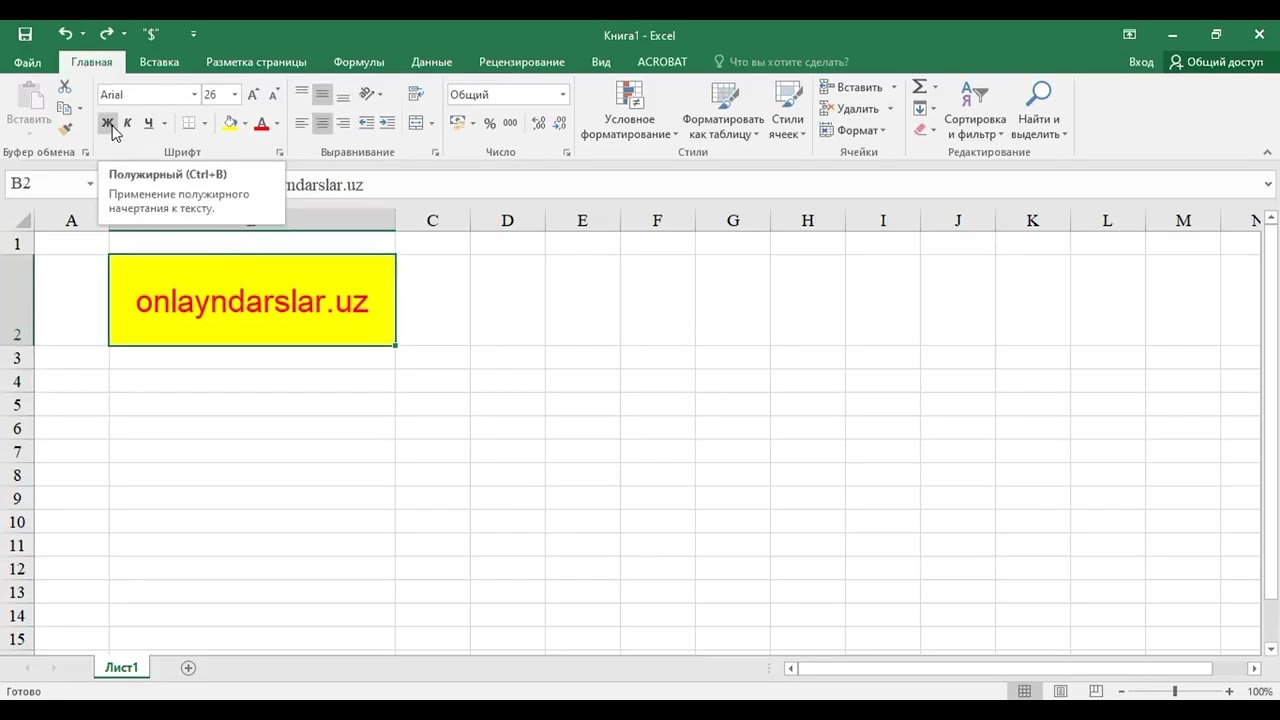The width and height of the screenshot is (1280, 720).
Task: Click Общий доступ share button
Action: click(x=1217, y=62)
